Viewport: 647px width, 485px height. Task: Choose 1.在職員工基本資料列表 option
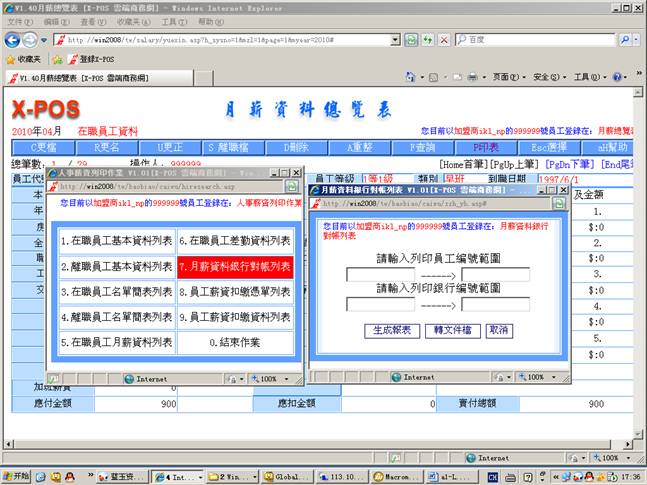click(115, 241)
